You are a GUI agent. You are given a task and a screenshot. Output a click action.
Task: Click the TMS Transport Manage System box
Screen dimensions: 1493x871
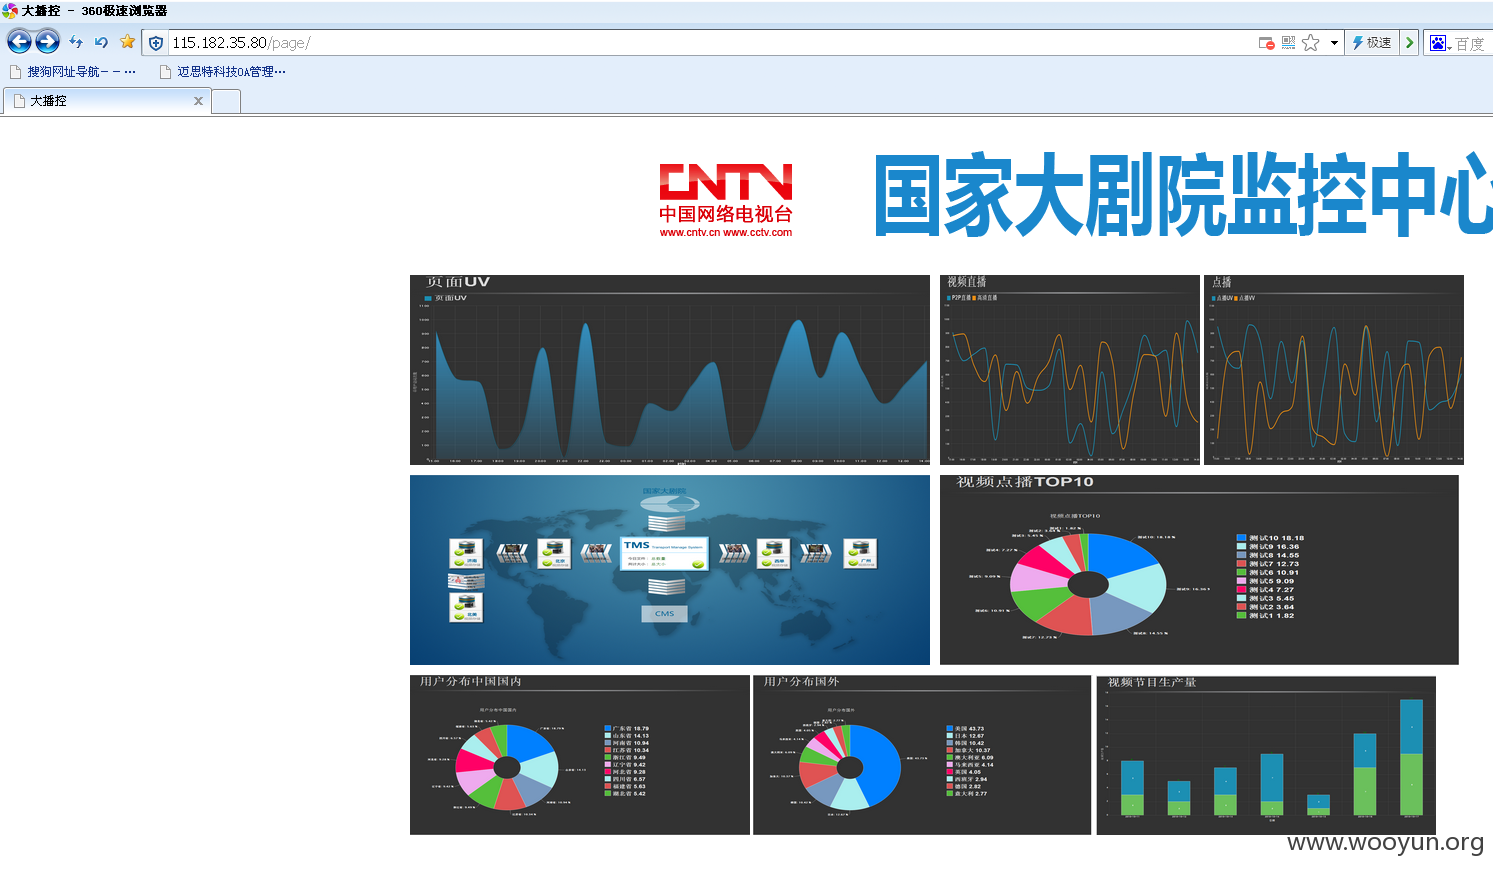click(665, 554)
